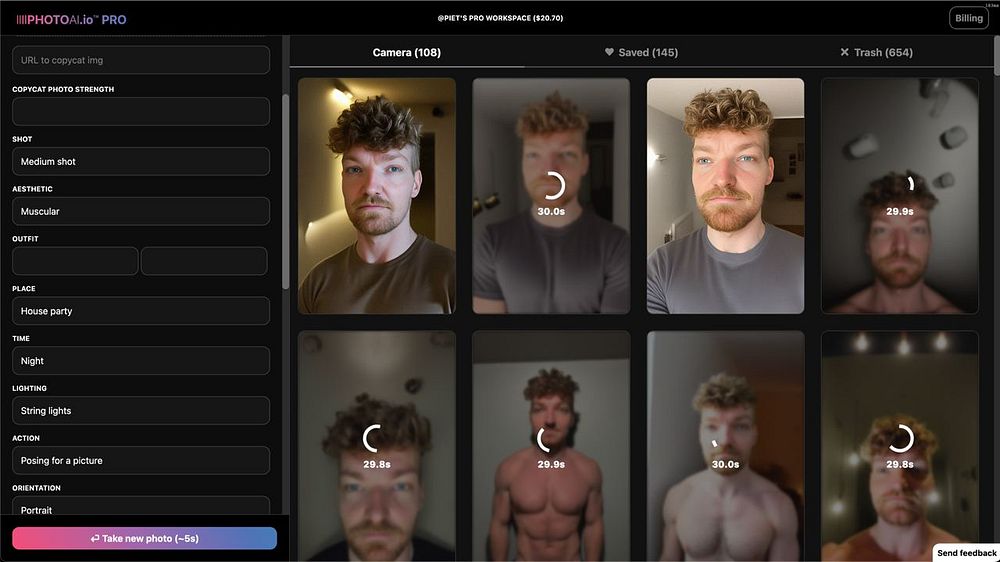Screen dimensions: 1000x562
Task: Open the Orientation dropdown showing Portrait
Action: 141,506
